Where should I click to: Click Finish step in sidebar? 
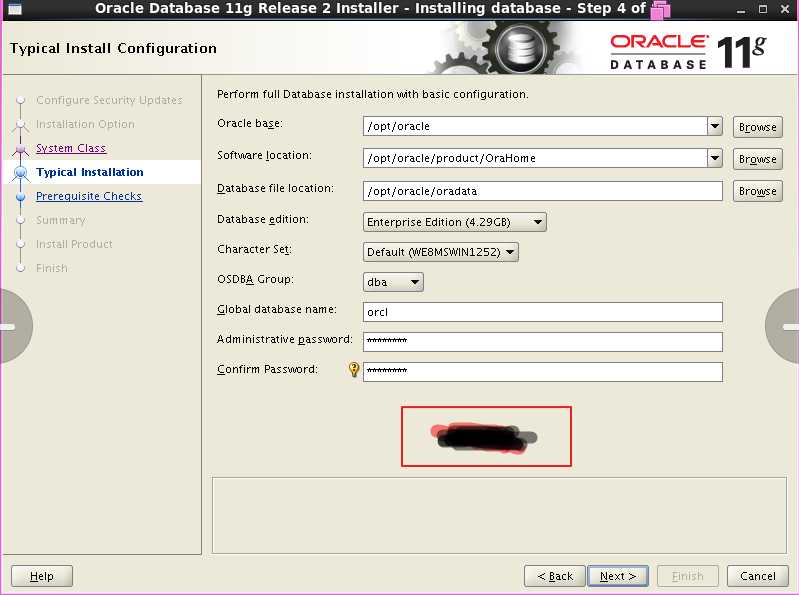tap(51, 268)
